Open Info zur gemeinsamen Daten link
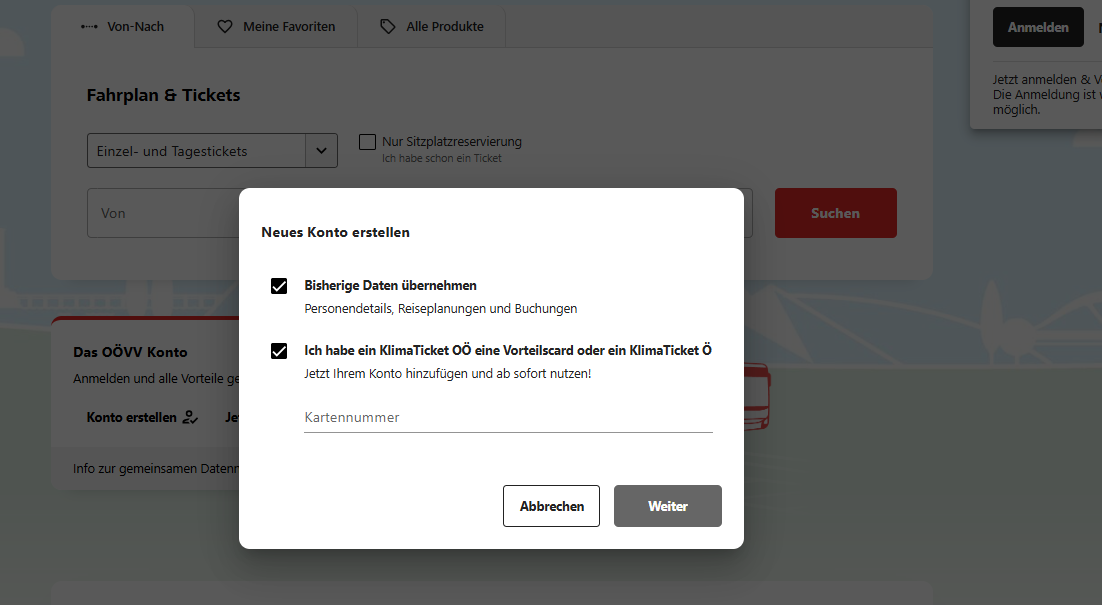 tap(155, 468)
